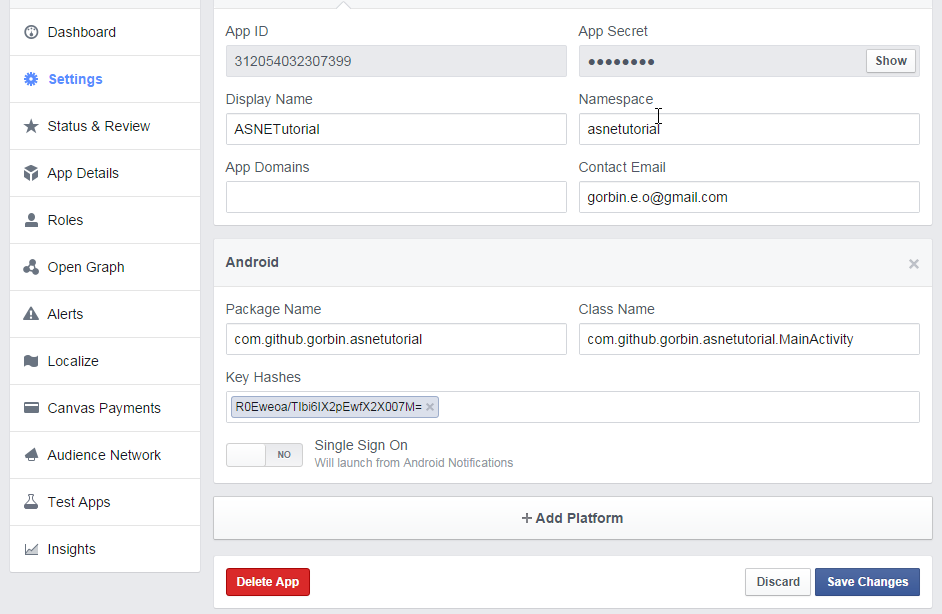Viewport: 942px width, 614px height.
Task: Go to Canvas Payments section
Action: [x=104, y=408]
